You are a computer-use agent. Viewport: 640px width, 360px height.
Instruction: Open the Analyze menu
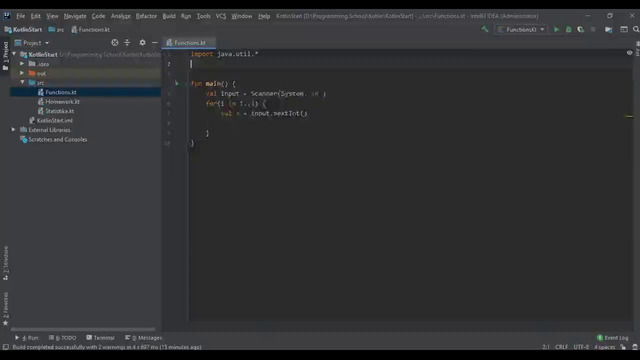(x=120, y=16)
